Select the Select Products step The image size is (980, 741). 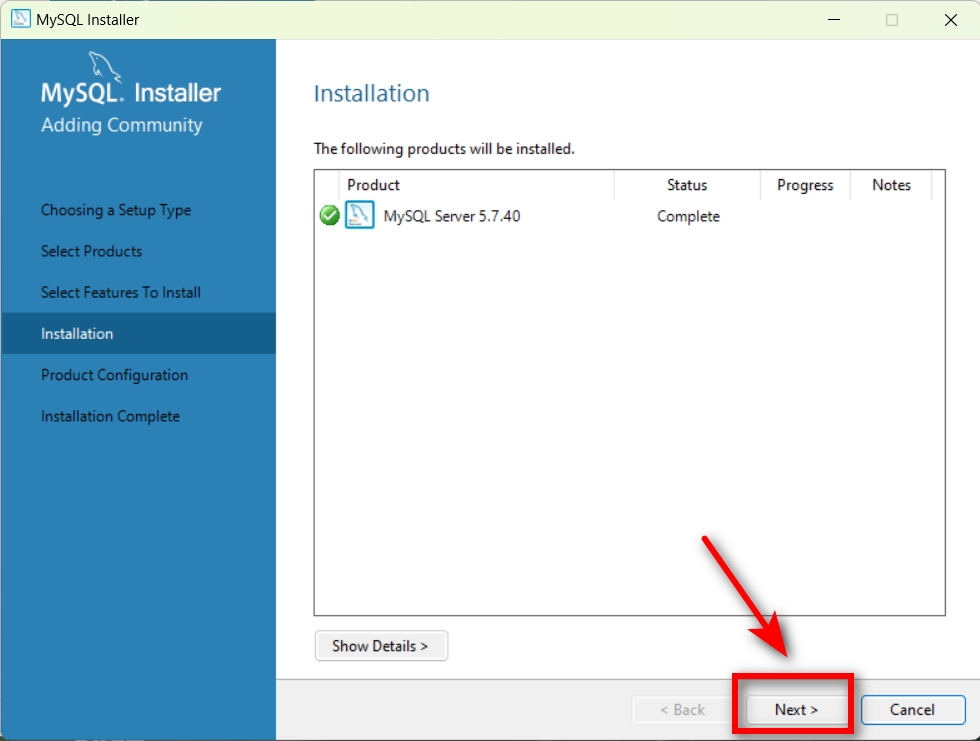92,251
